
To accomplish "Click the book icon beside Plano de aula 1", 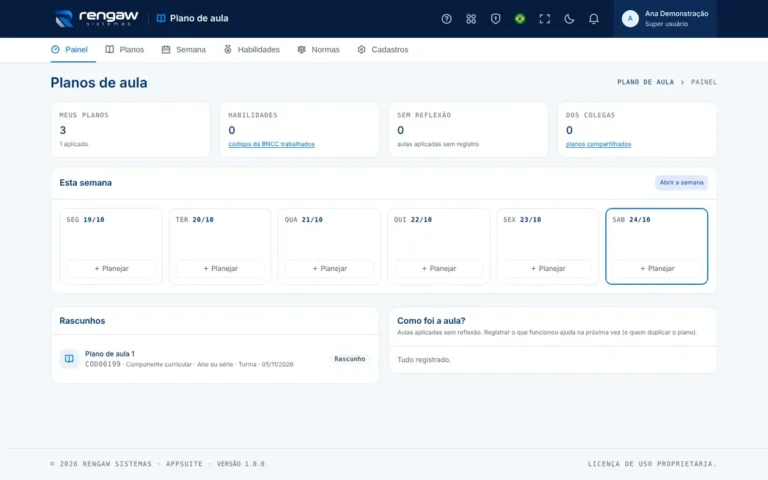I will pyautogui.click(x=69, y=359).
